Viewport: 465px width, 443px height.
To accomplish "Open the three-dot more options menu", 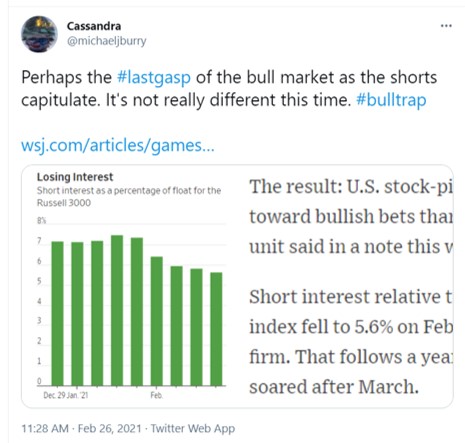I will (446, 26).
